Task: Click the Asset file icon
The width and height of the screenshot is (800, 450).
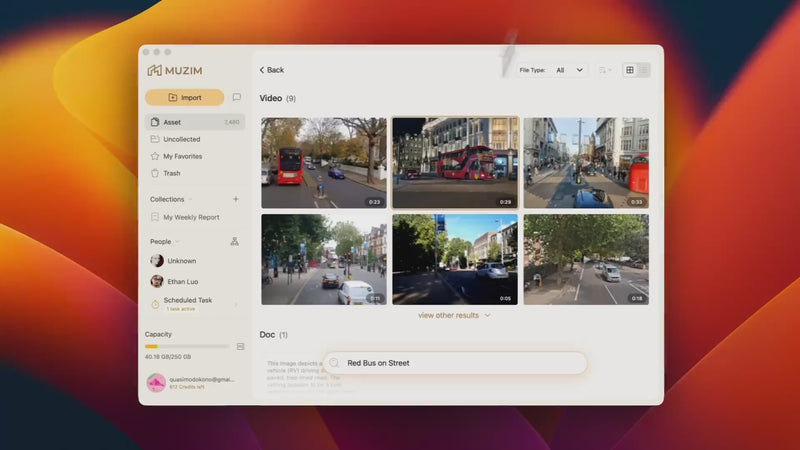Action: (155, 122)
